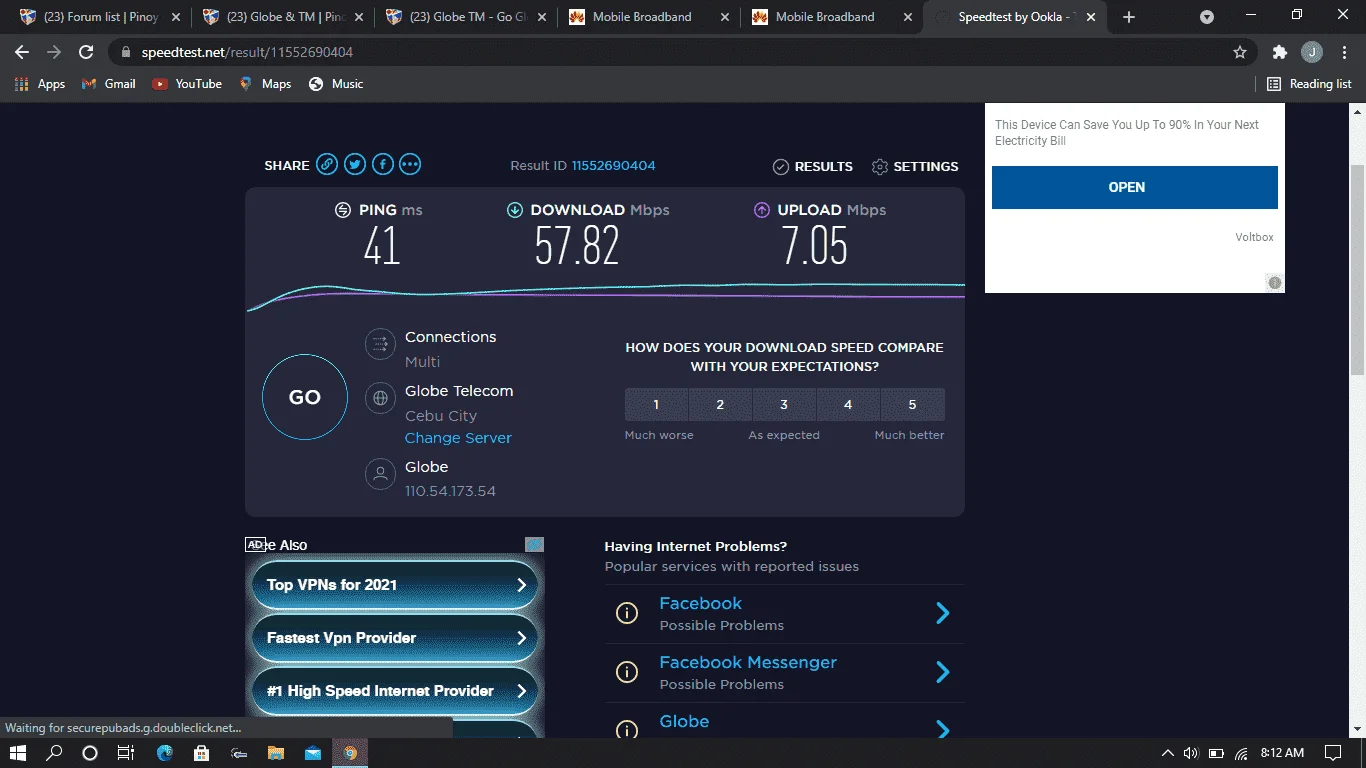Go back to previous page
Viewport: 1366px width, 768px height.
22,52
